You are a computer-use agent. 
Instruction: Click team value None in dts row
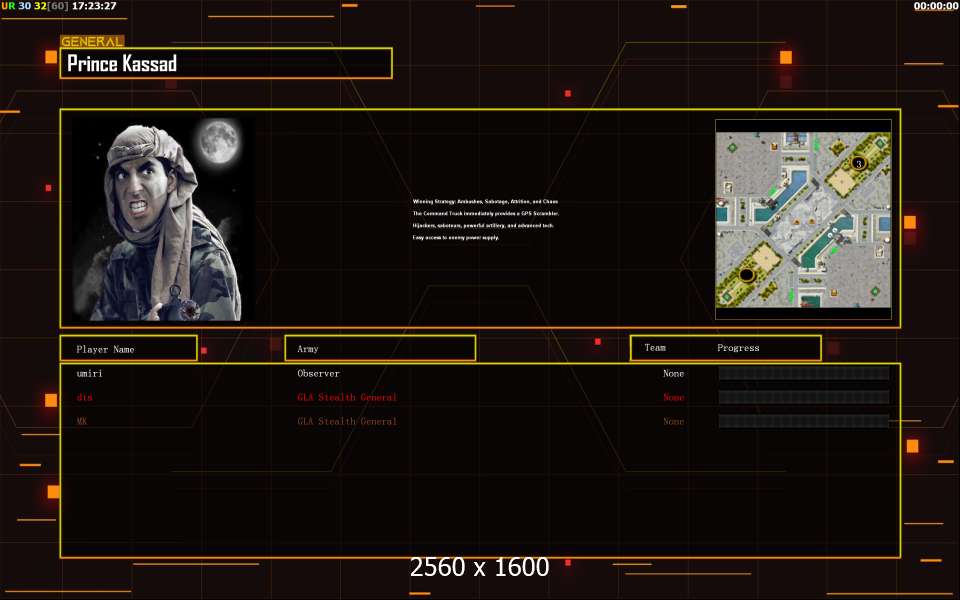pos(673,397)
